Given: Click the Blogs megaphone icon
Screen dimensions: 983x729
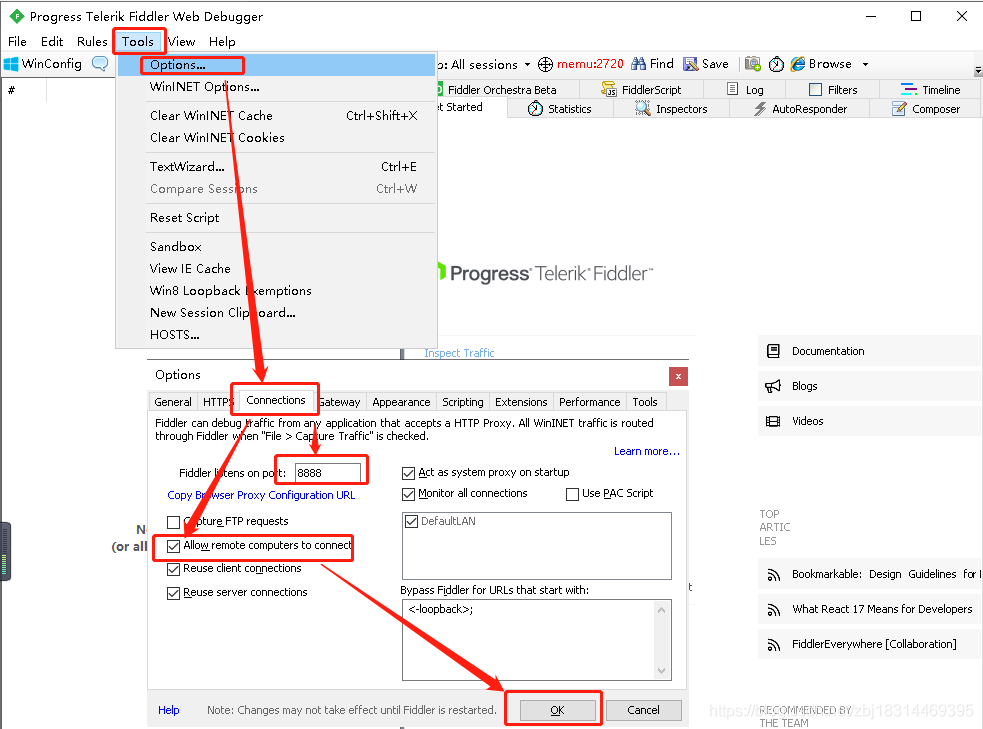Looking at the screenshot, I should 773,386.
